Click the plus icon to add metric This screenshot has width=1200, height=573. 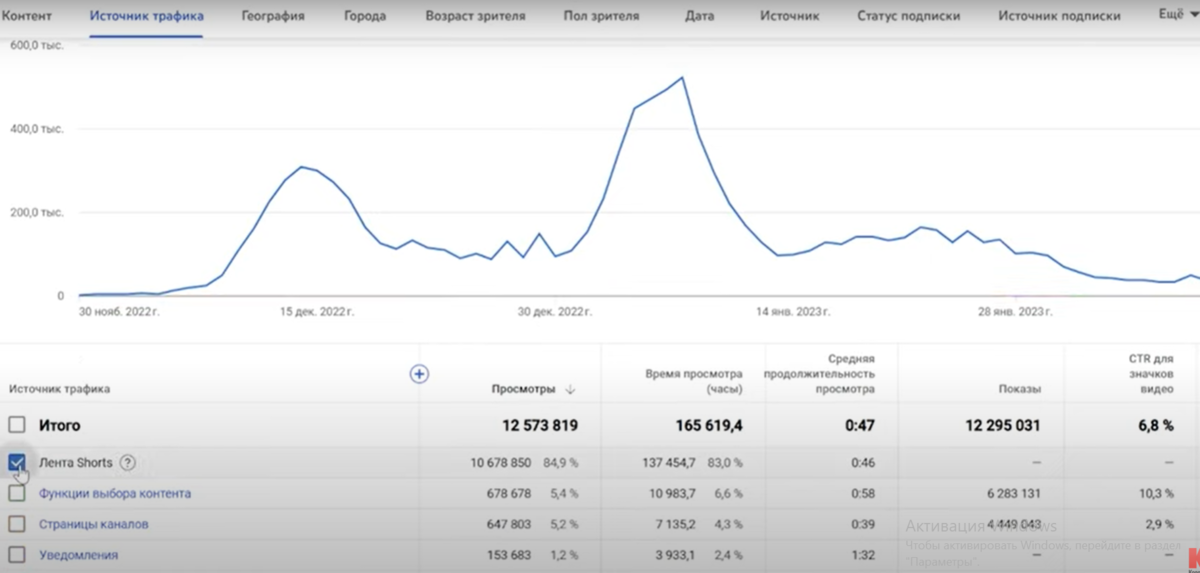[x=420, y=374]
